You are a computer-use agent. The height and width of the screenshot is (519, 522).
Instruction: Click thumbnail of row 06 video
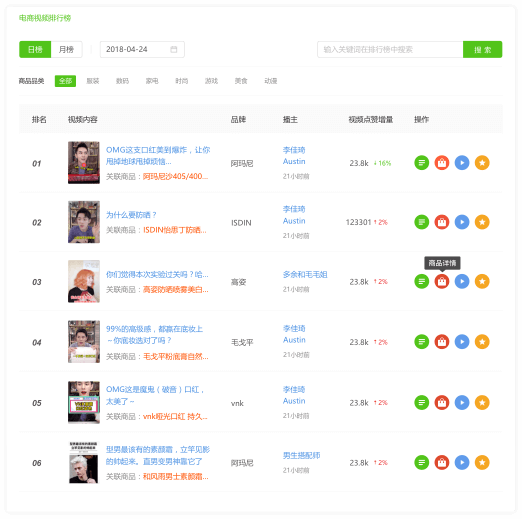(x=84, y=462)
